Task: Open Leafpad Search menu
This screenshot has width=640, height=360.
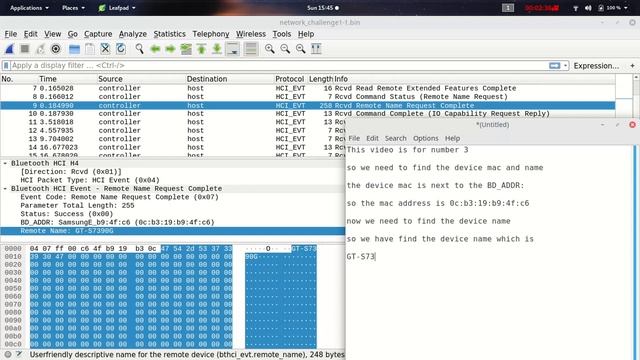Action: point(396,138)
